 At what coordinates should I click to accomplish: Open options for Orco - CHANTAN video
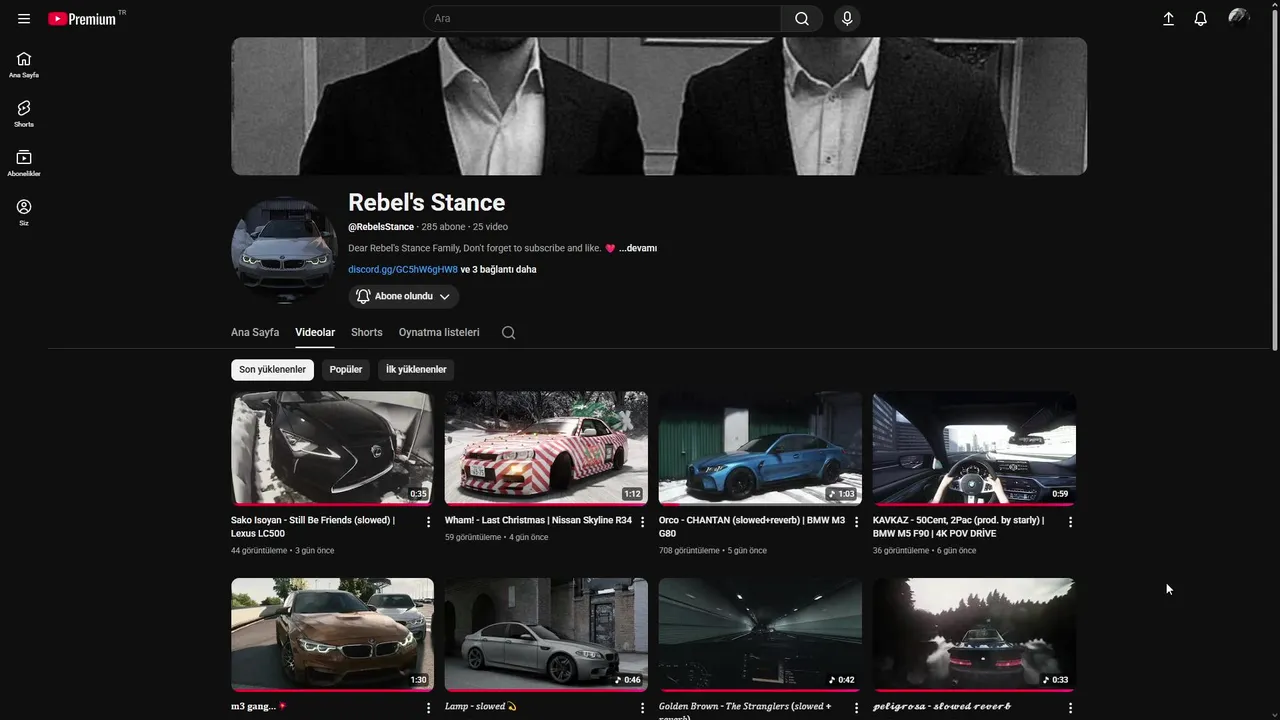pyautogui.click(x=857, y=522)
